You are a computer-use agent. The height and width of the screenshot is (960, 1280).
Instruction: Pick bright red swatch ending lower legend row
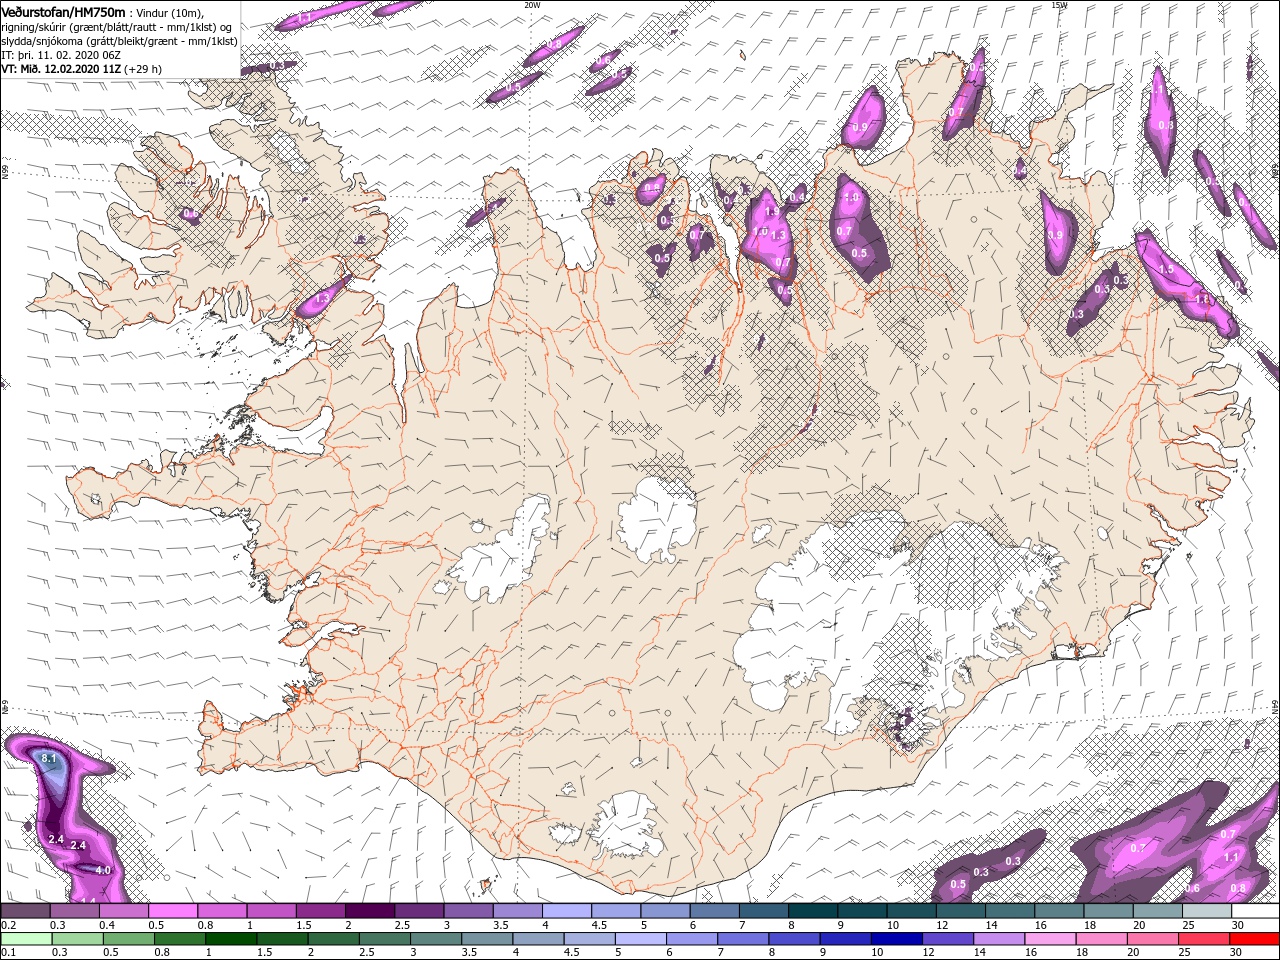coord(1254,939)
